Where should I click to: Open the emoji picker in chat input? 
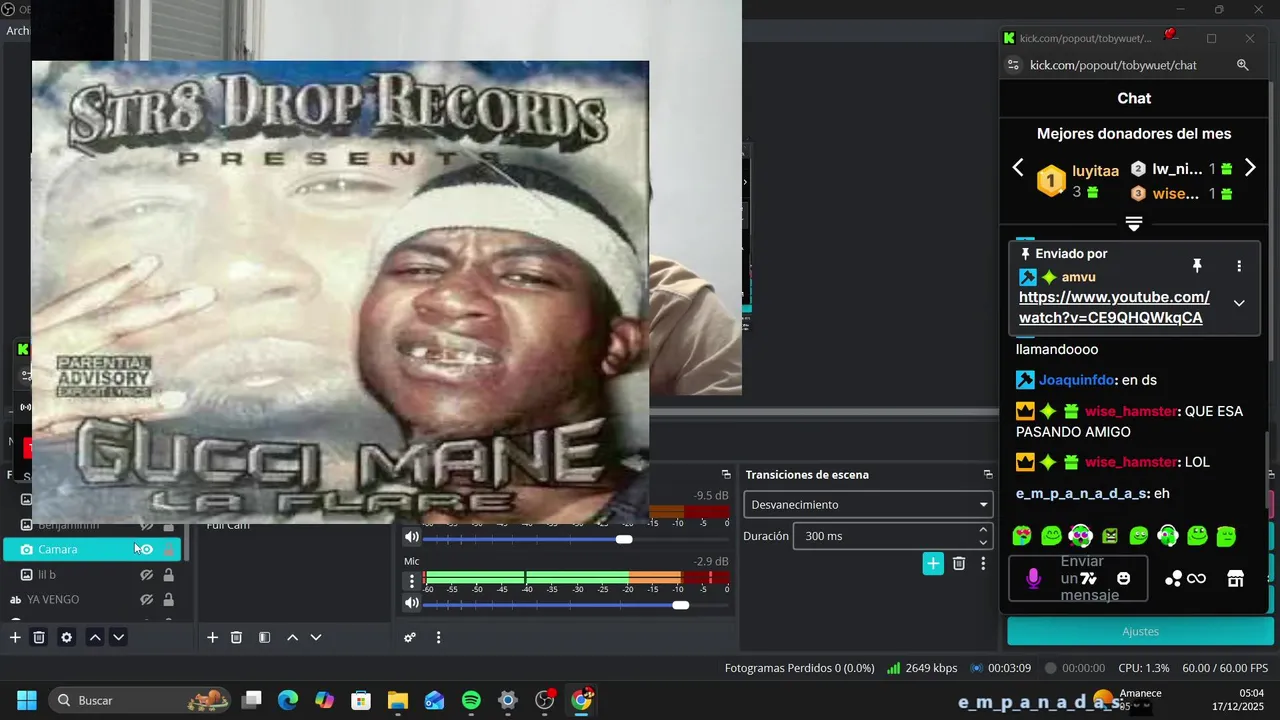coord(1124,578)
